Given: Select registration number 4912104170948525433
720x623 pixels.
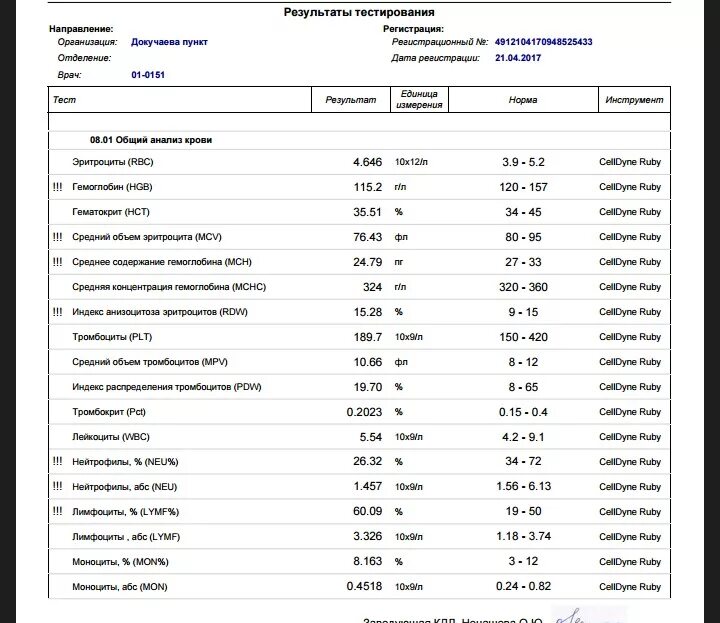Looking at the screenshot, I should [x=543, y=42].
